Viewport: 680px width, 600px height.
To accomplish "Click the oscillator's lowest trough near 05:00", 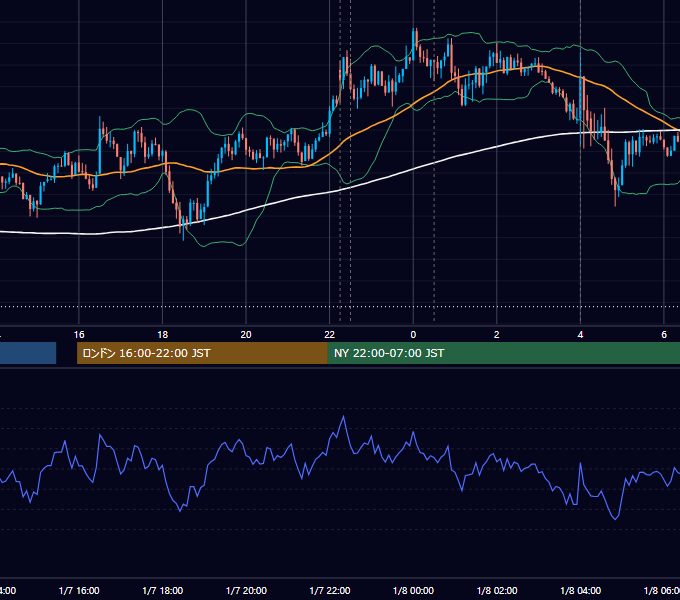I will [x=615, y=518].
